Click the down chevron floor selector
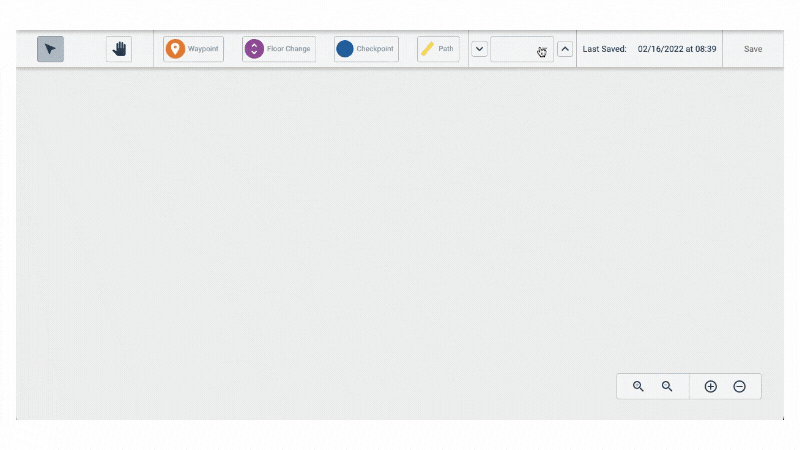800x450 pixels. [x=479, y=49]
